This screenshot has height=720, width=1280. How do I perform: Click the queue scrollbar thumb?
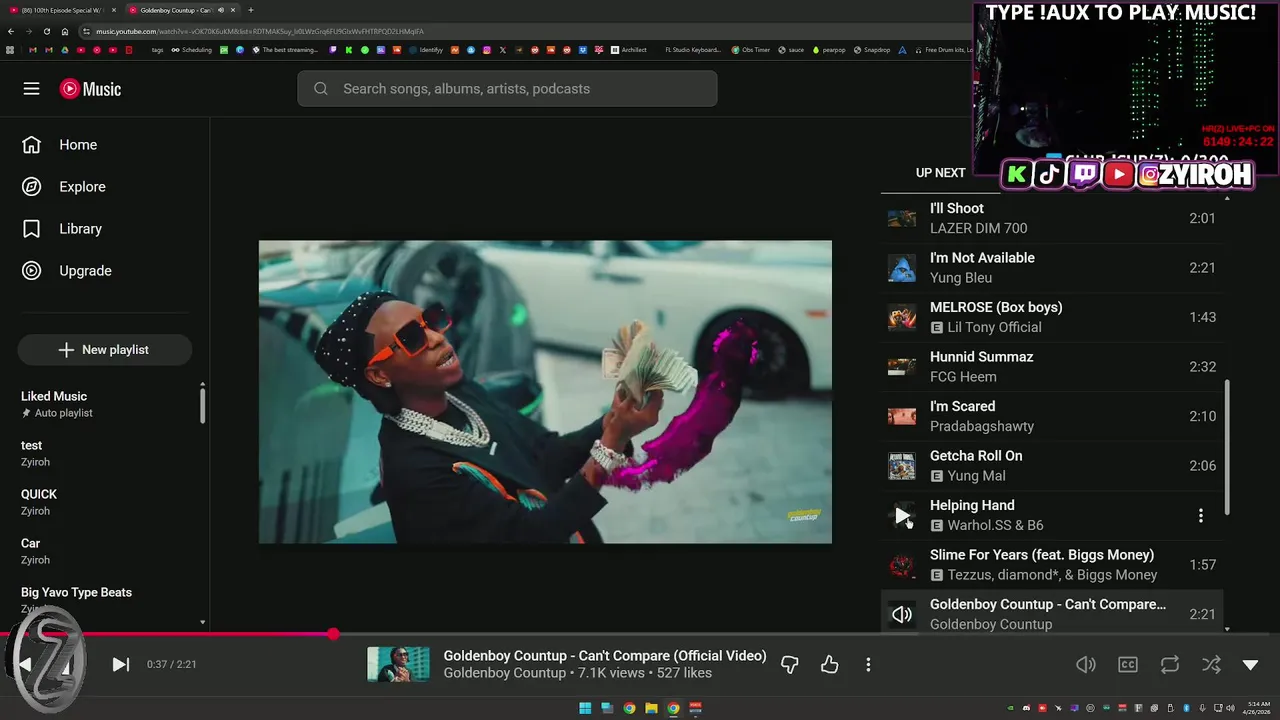(x=1227, y=448)
